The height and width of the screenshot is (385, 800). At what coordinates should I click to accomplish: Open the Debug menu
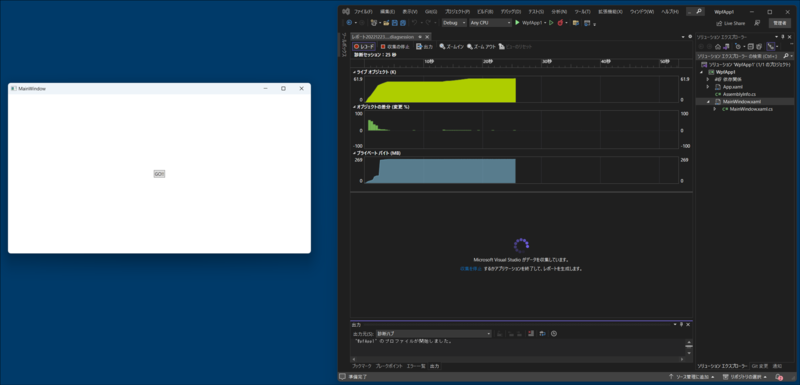pos(511,11)
